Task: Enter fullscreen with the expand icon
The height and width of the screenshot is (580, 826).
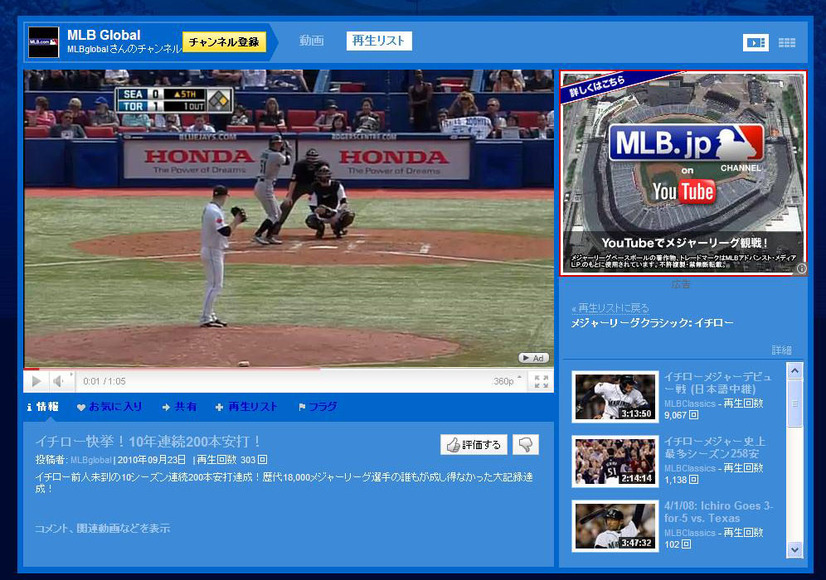Action: (x=541, y=381)
